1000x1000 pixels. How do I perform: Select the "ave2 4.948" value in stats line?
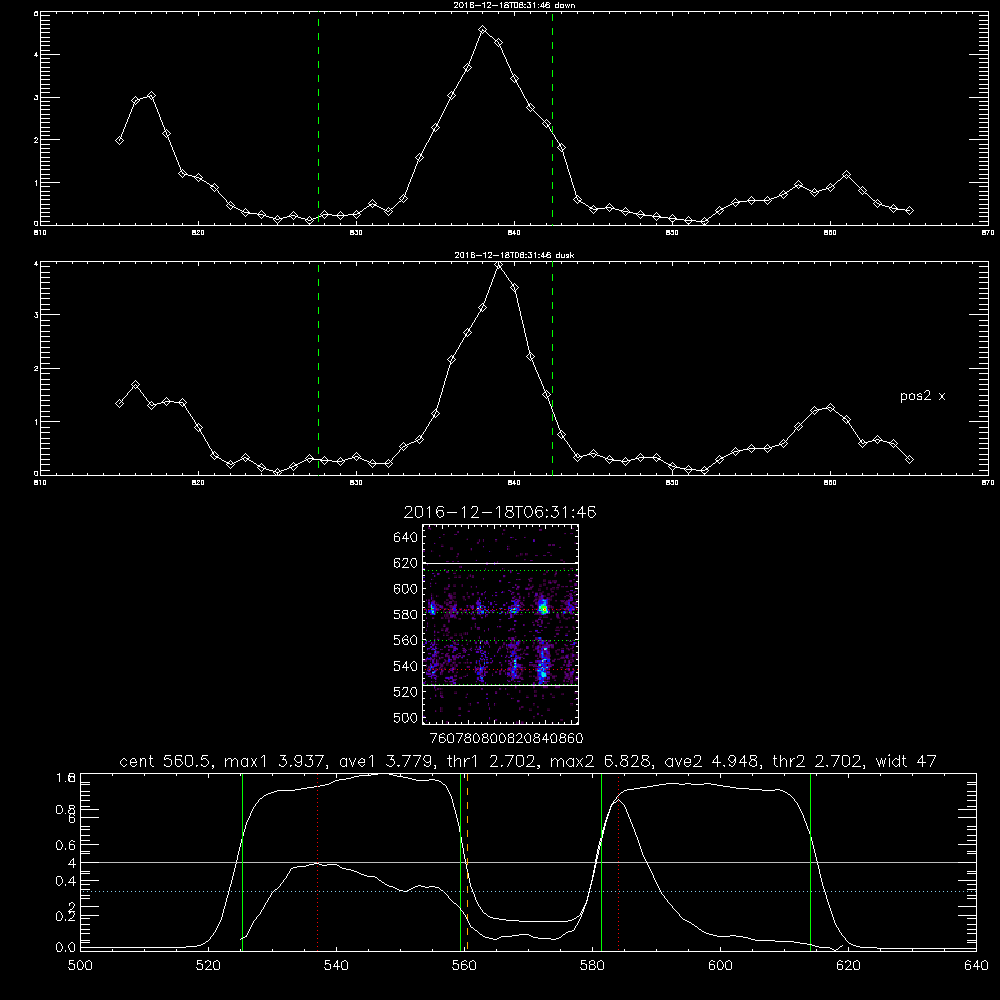coord(712,761)
